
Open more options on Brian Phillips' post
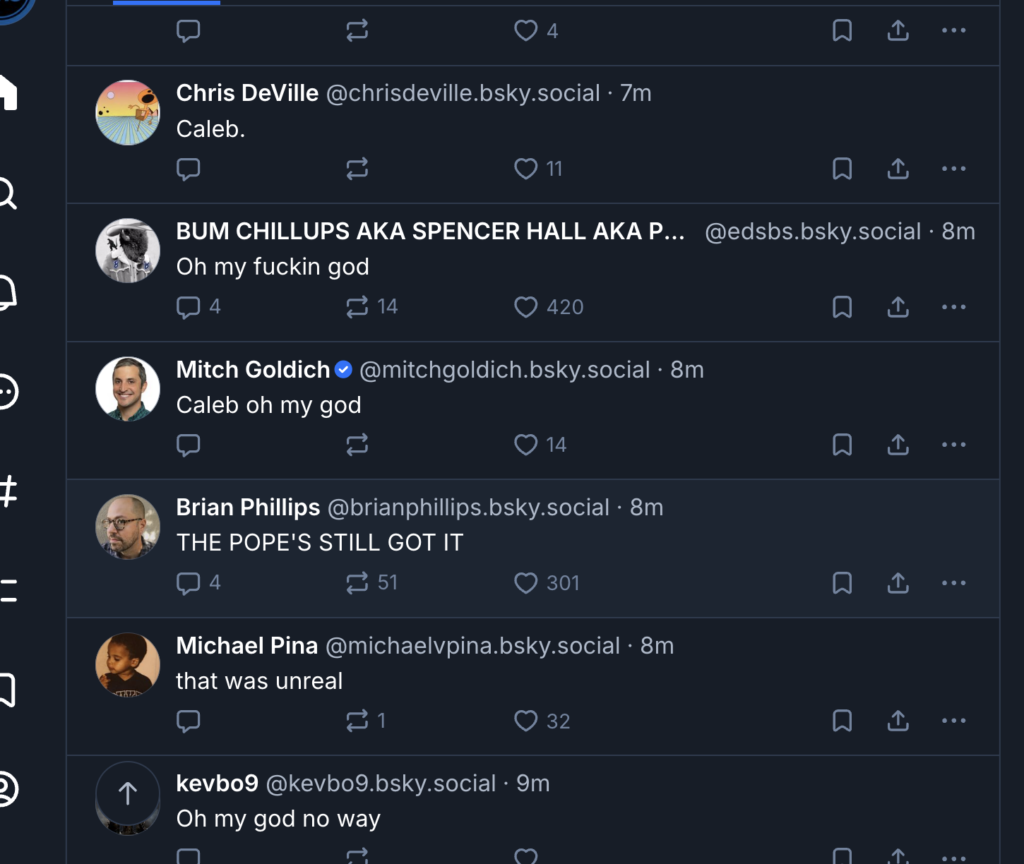pyautogui.click(x=954, y=583)
